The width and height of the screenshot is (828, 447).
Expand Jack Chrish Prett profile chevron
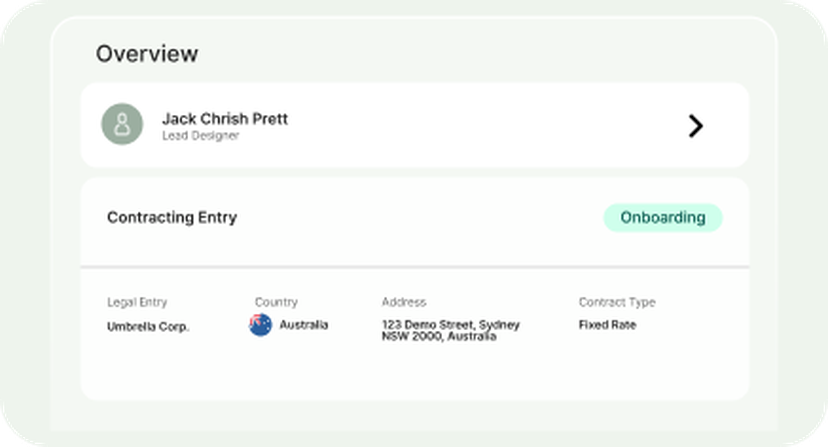696,125
